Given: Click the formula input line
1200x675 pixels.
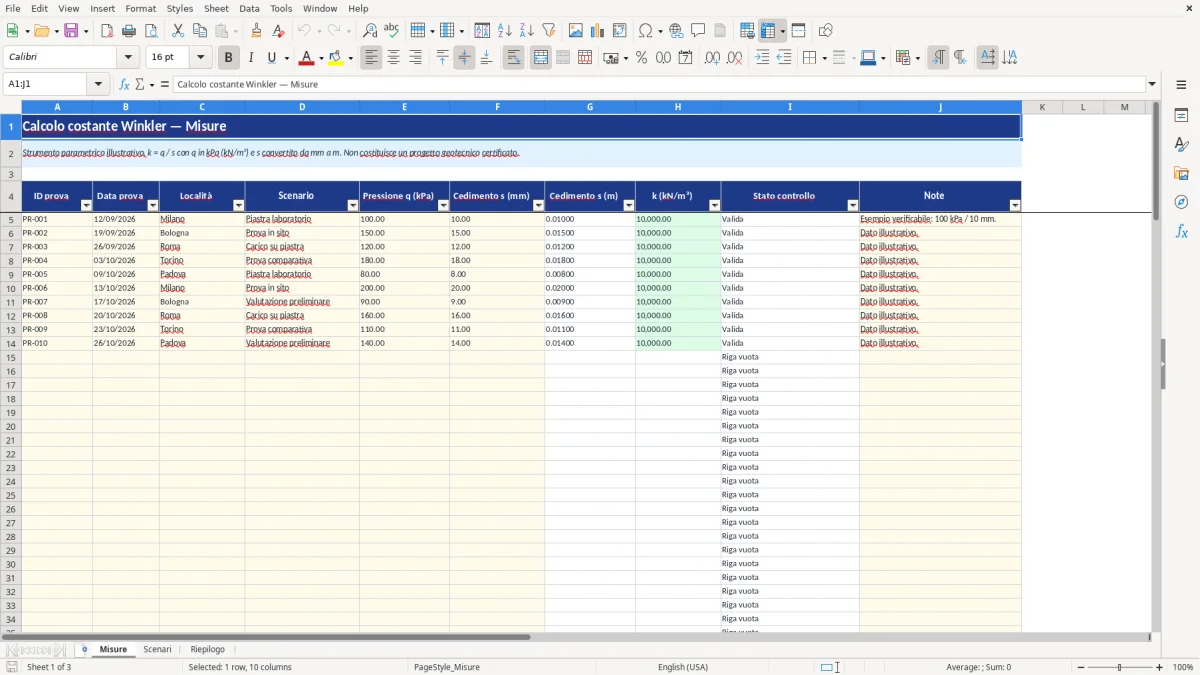Looking at the screenshot, I should click(x=659, y=84).
